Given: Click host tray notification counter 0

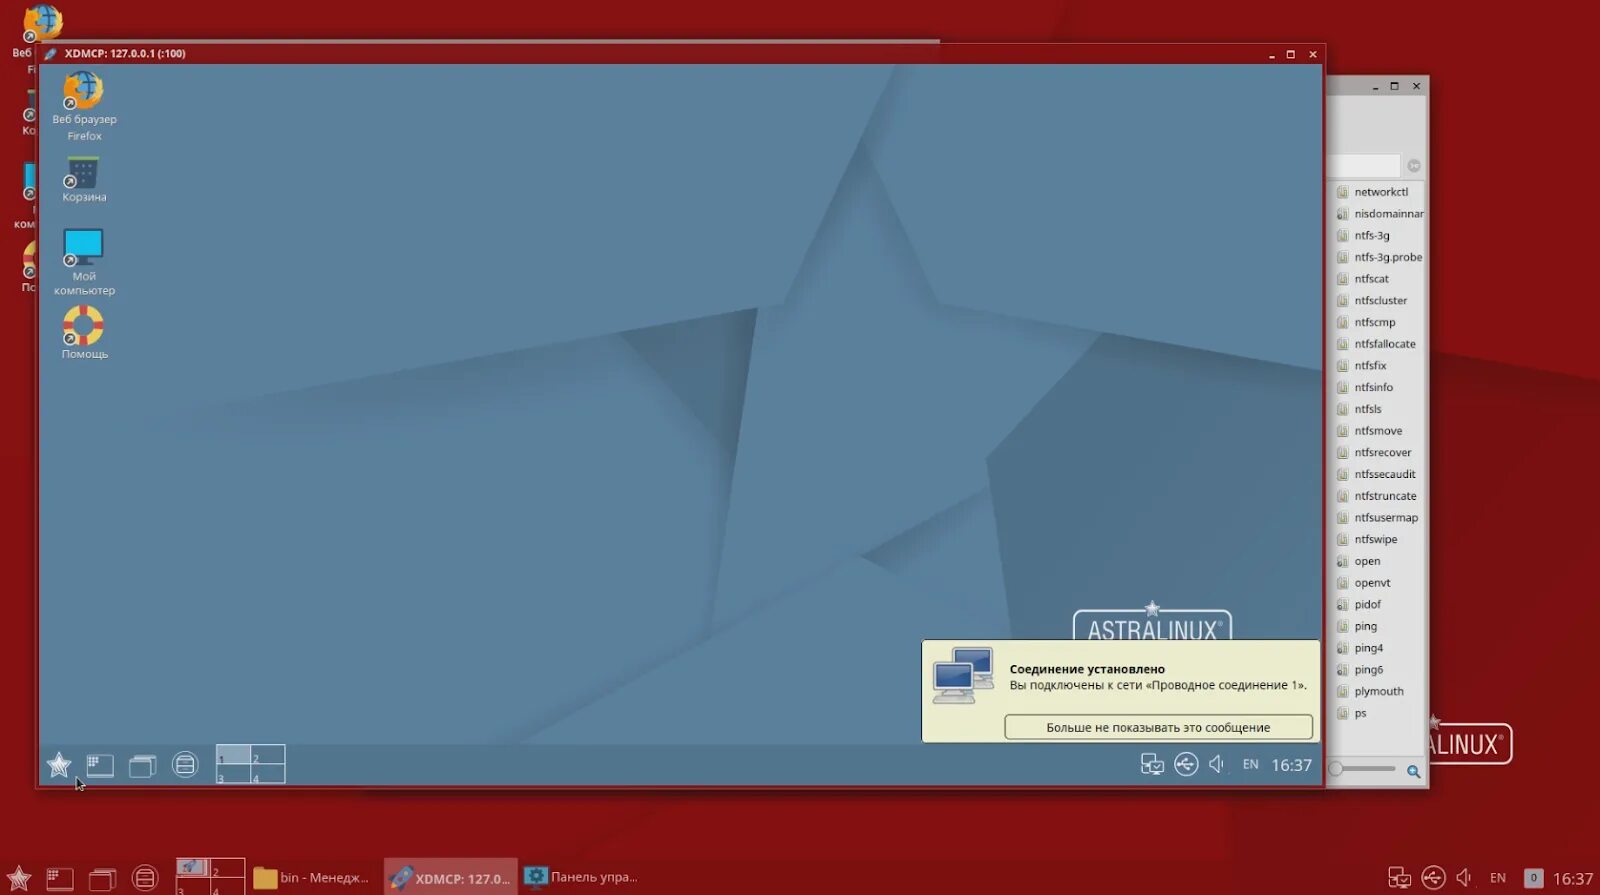Looking at the screenshot, I should 1533,878.
